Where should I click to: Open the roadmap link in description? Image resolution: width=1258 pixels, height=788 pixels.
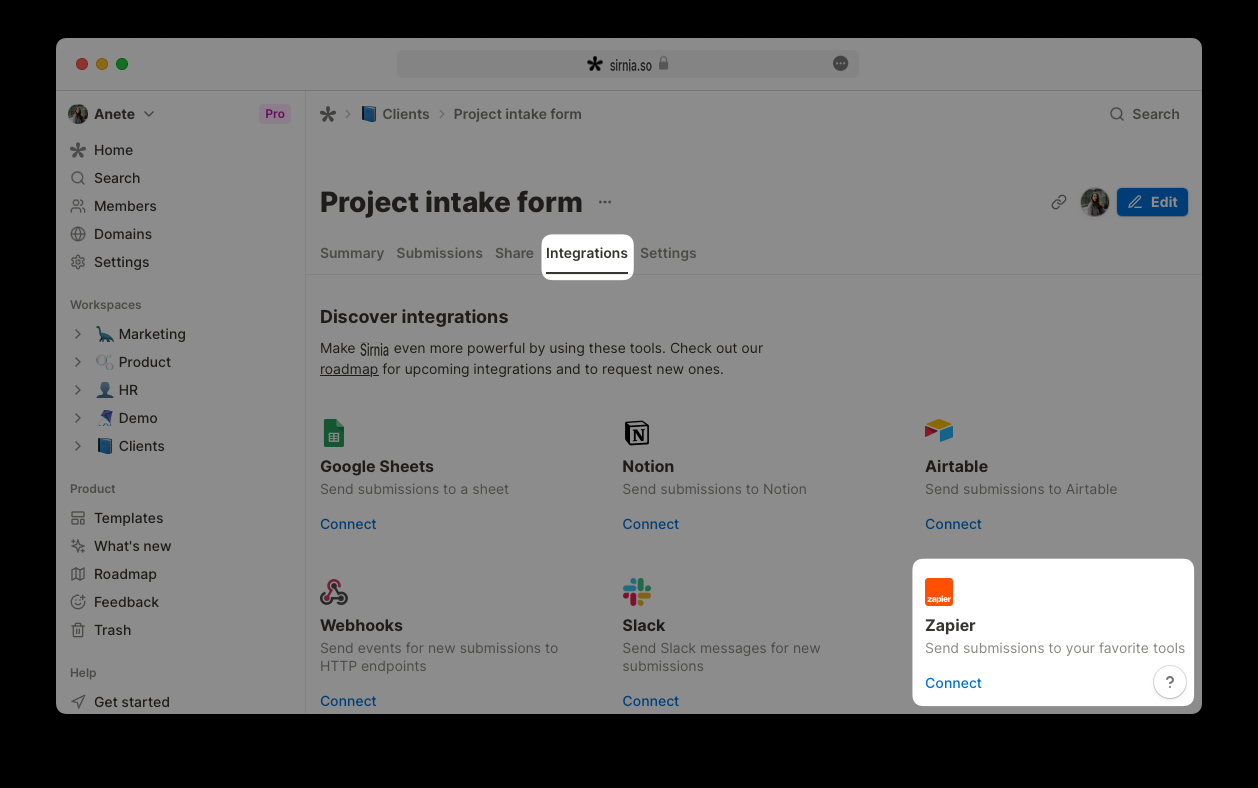click(349, 369)
